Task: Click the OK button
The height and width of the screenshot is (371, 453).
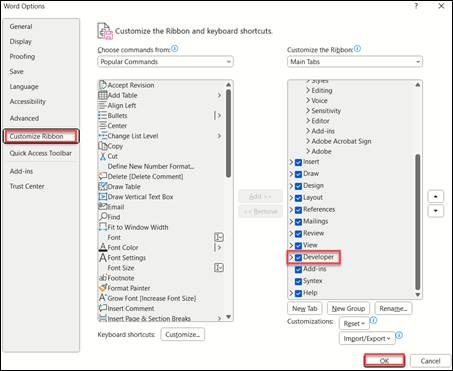Action: coord(384,361)
